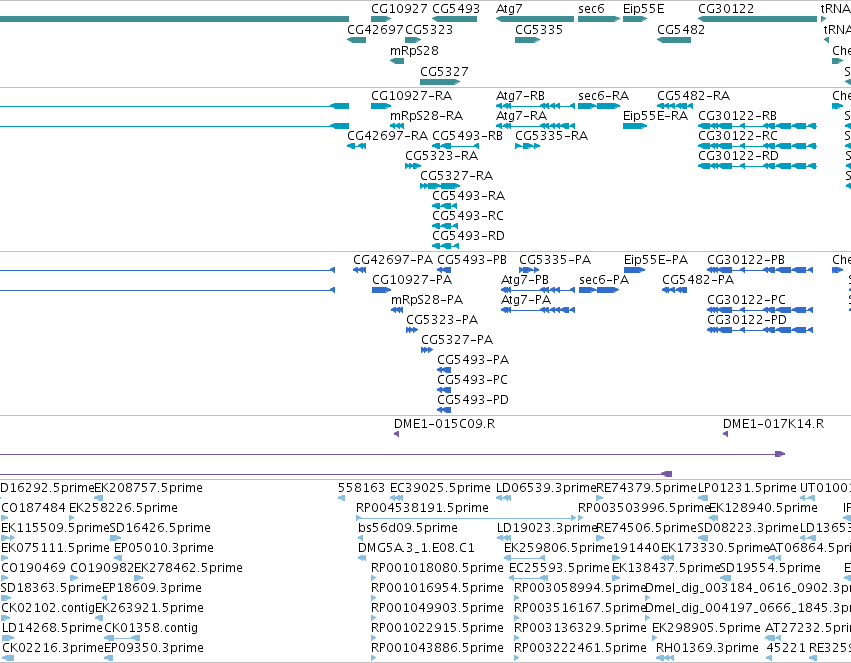Select the DME1-017K14.R feature label
The width and height of the screenshot is (851, 663).
tap(773, 424)
